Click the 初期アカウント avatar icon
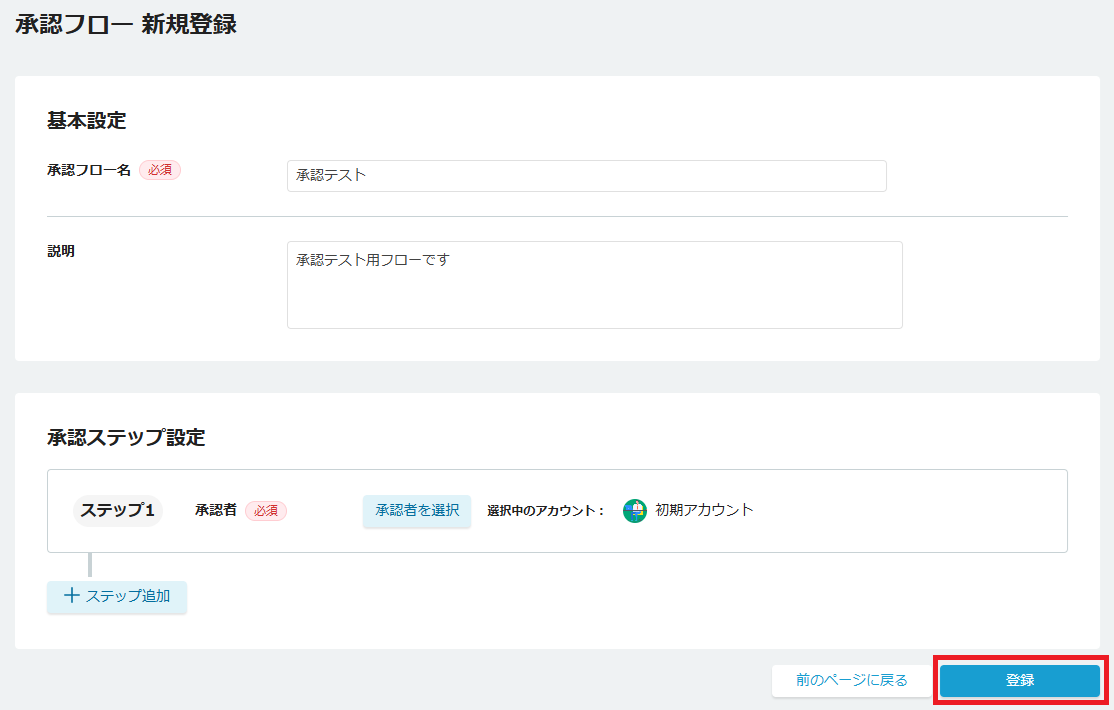The image size is (1114, 710). (635, 511)
